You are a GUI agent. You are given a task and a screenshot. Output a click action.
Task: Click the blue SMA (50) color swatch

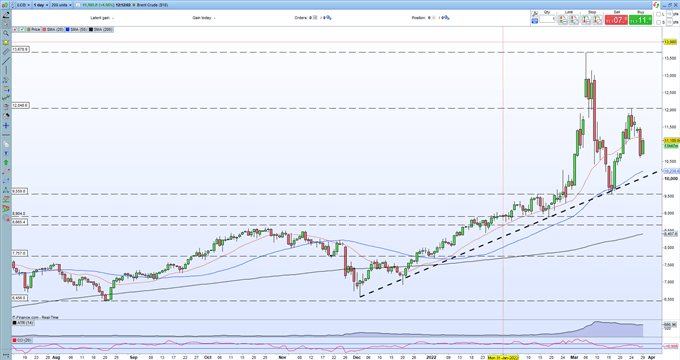click(x=68, y=29)
